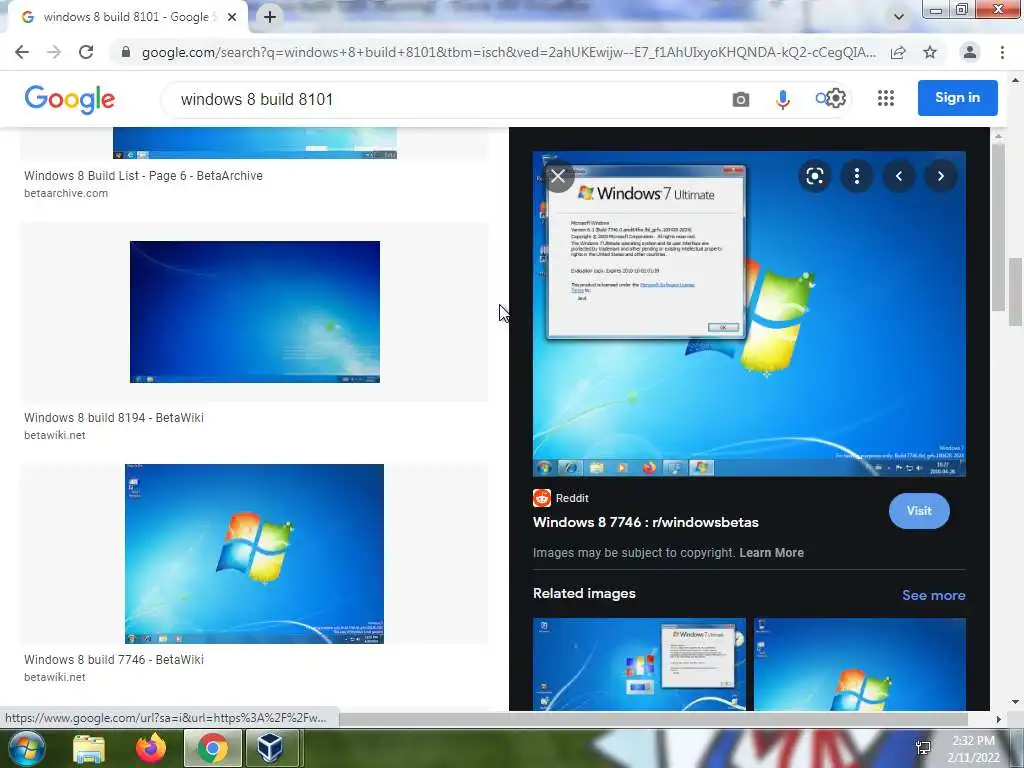Open the Learn More copyright link
The height and width of the screenshot is (768, 1024).
pos(771,552)
